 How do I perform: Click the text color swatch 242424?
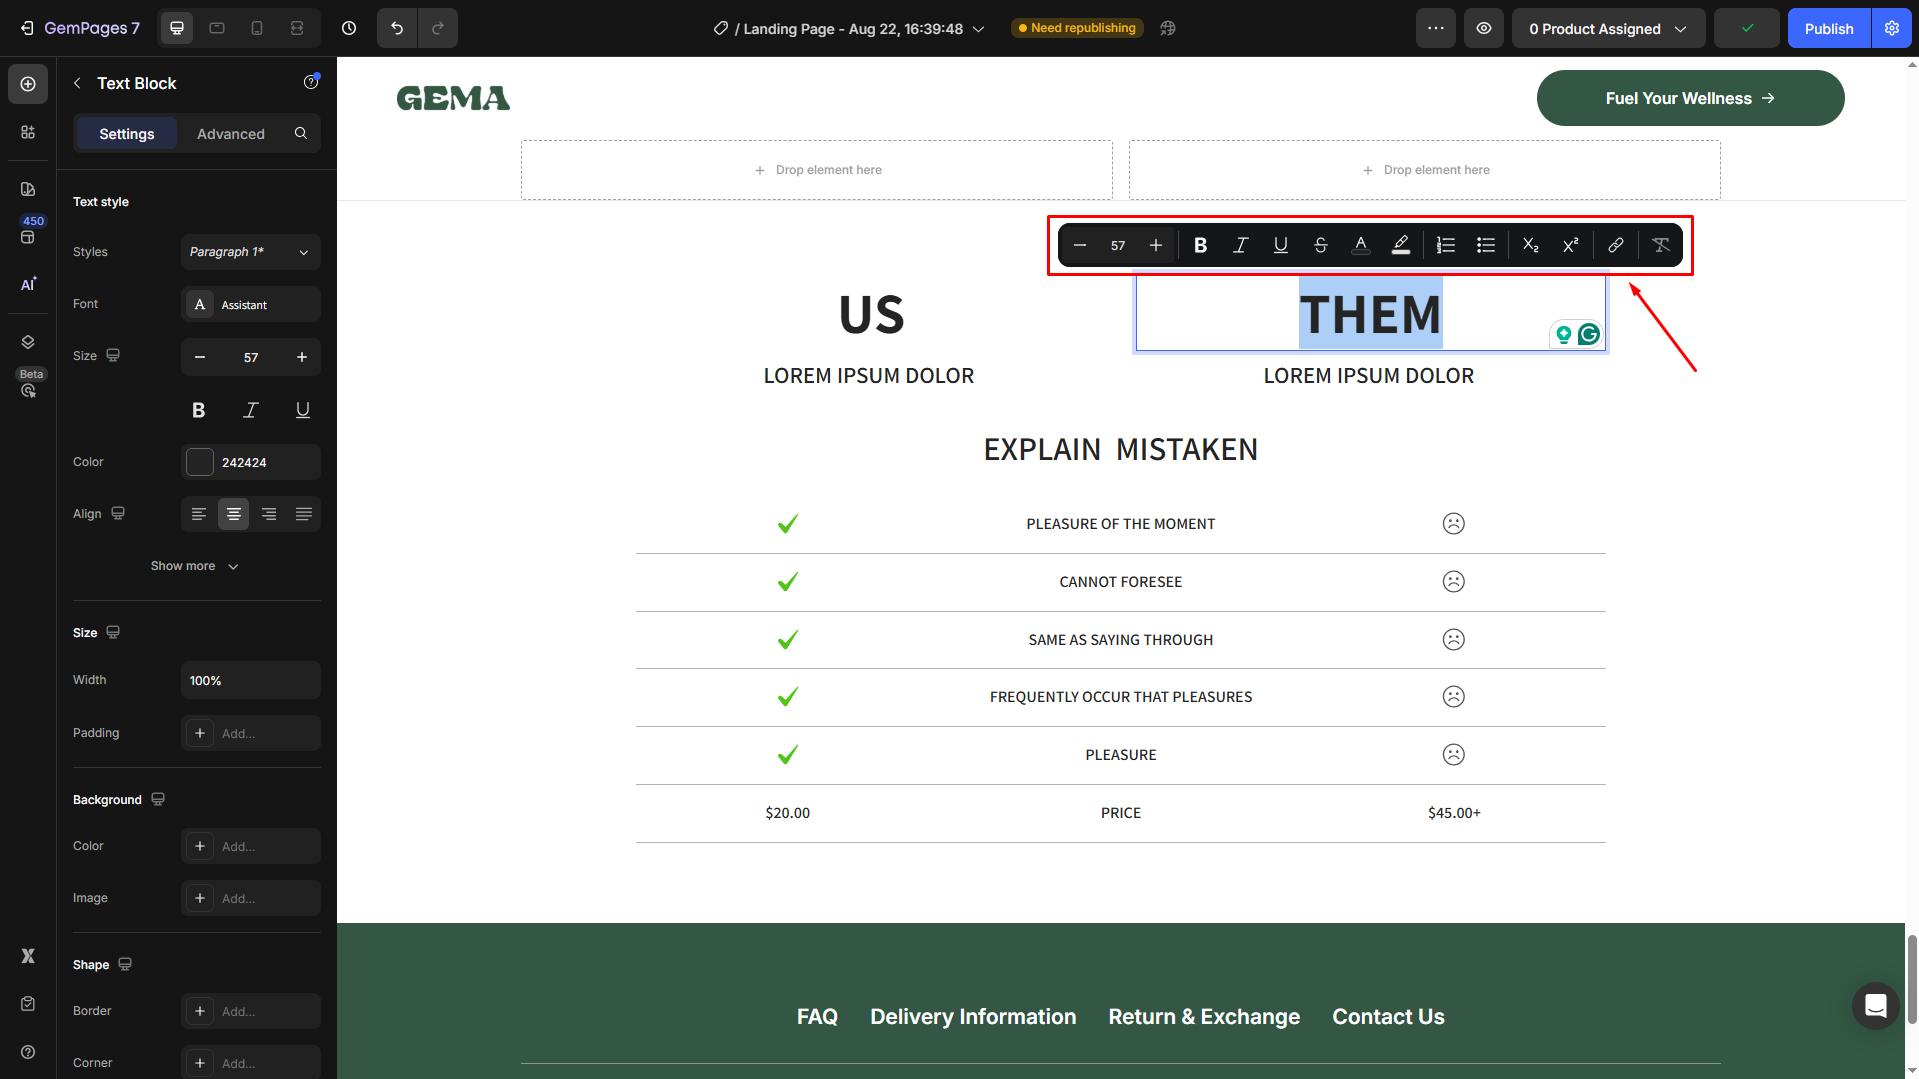click(200, 462)
